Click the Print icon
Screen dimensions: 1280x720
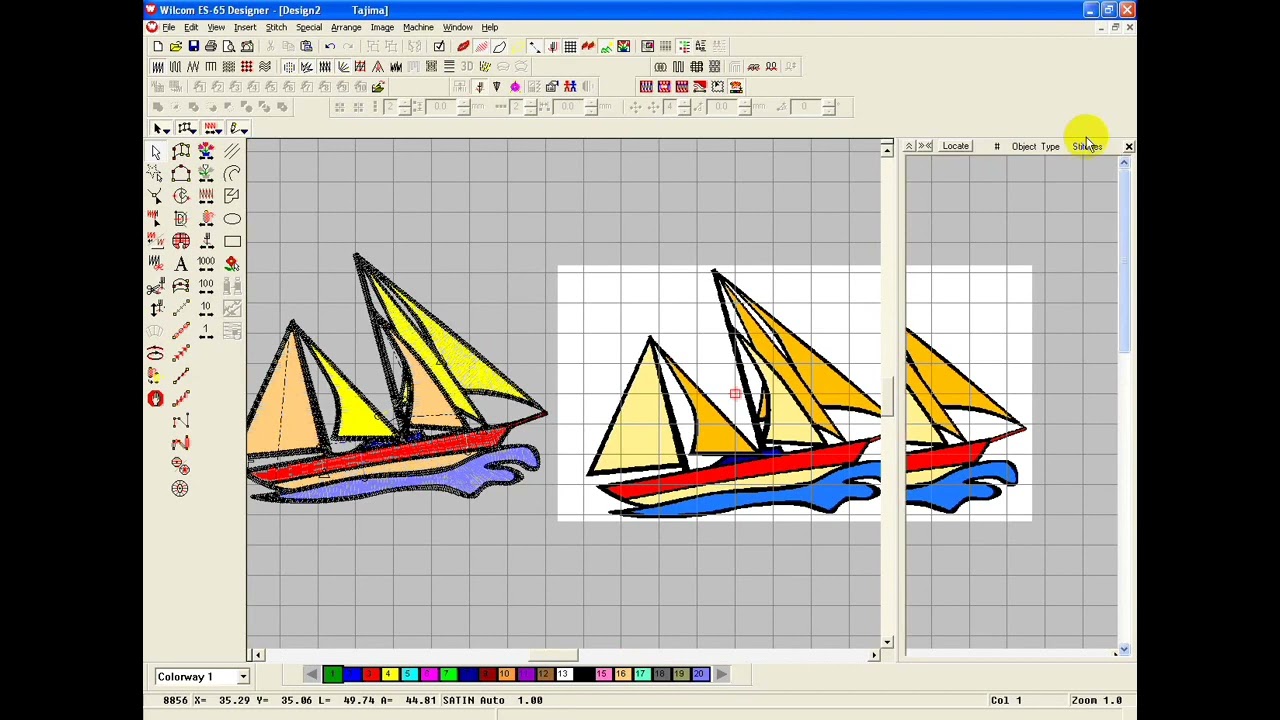211,46
